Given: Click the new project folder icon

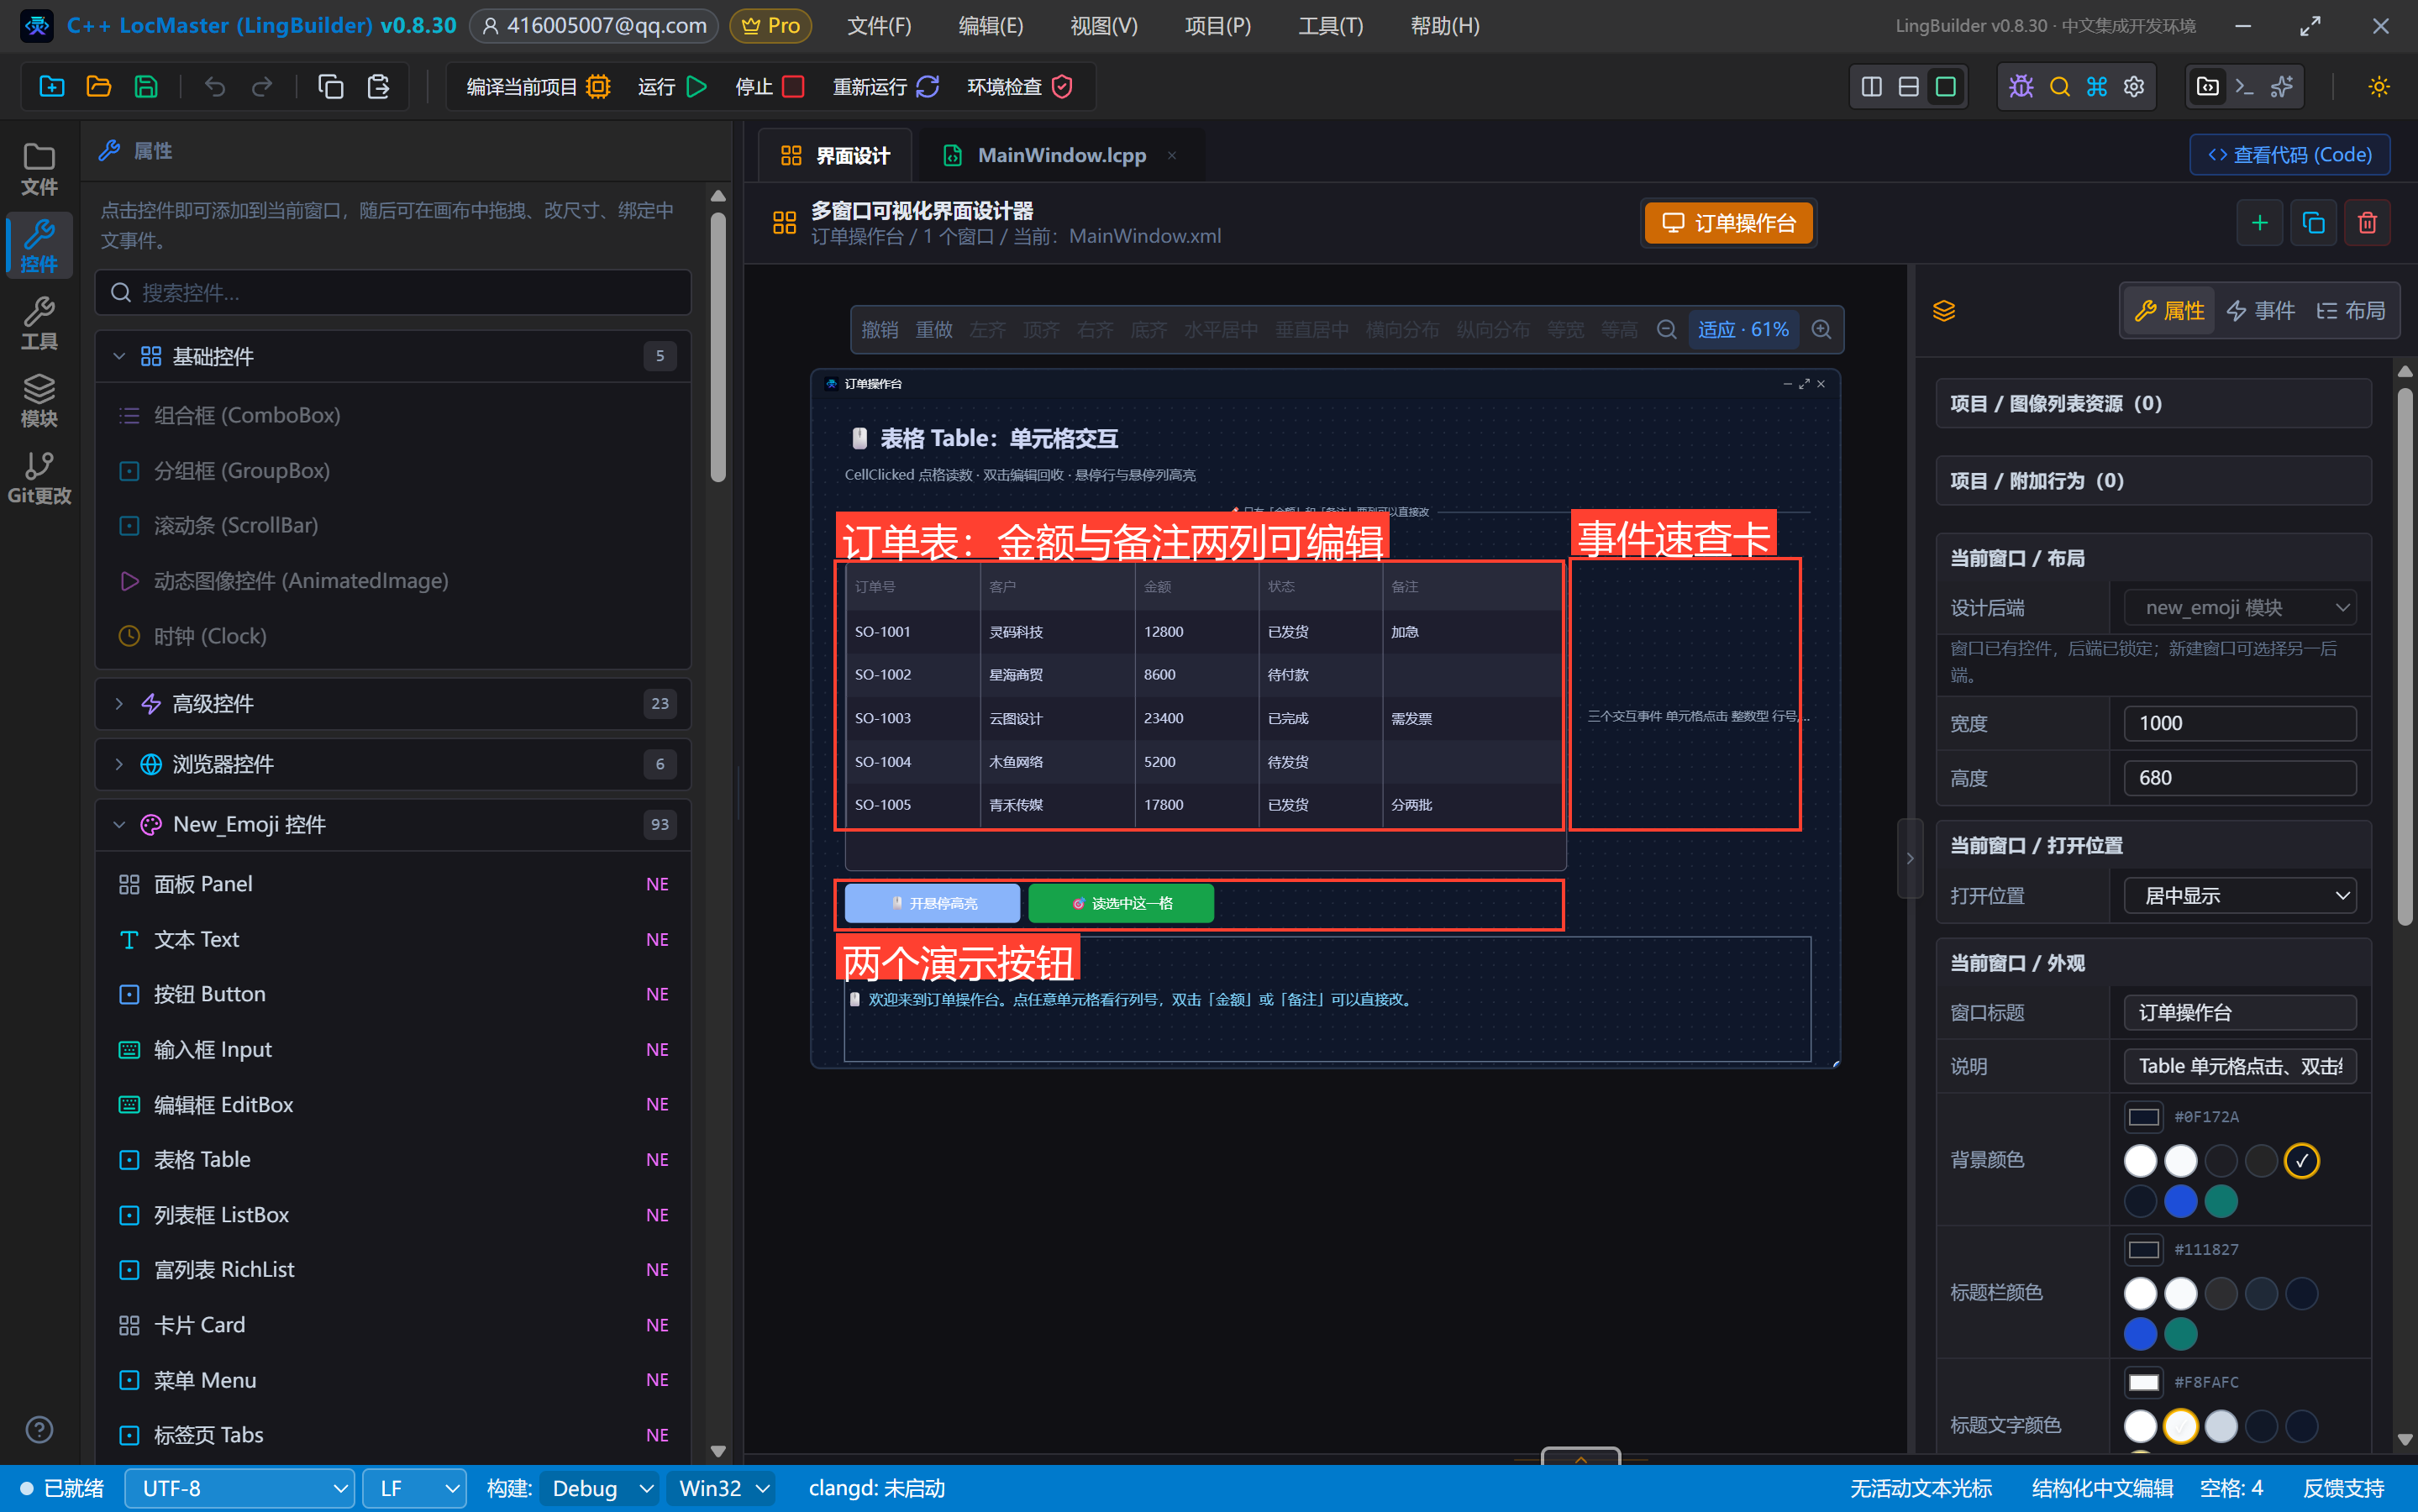Looking at the screenshot, I should click(51, 87).
